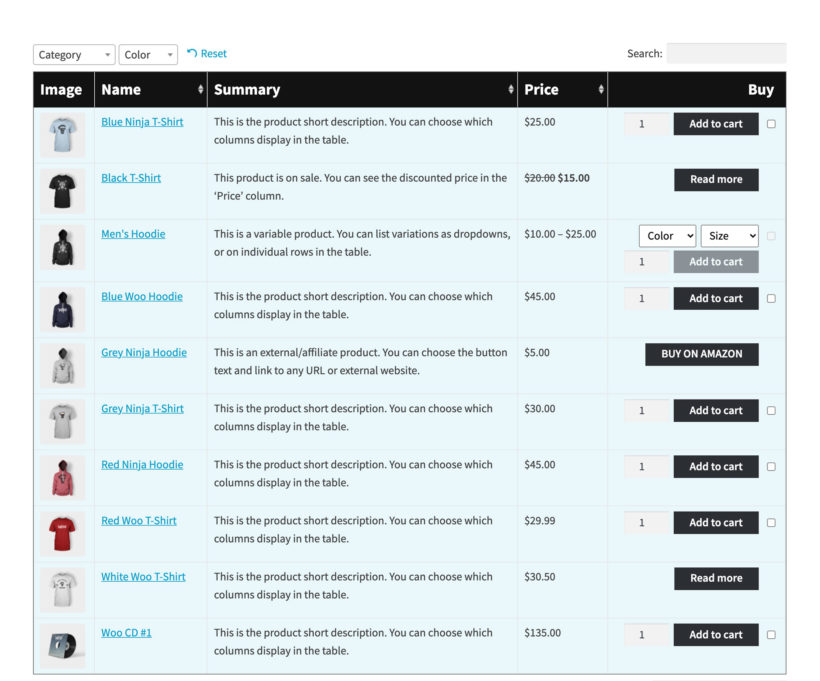The width and height of the screenshot is (820, 681).
Task: Click the Reset filters arrow icon
Action: coord(190,54)
